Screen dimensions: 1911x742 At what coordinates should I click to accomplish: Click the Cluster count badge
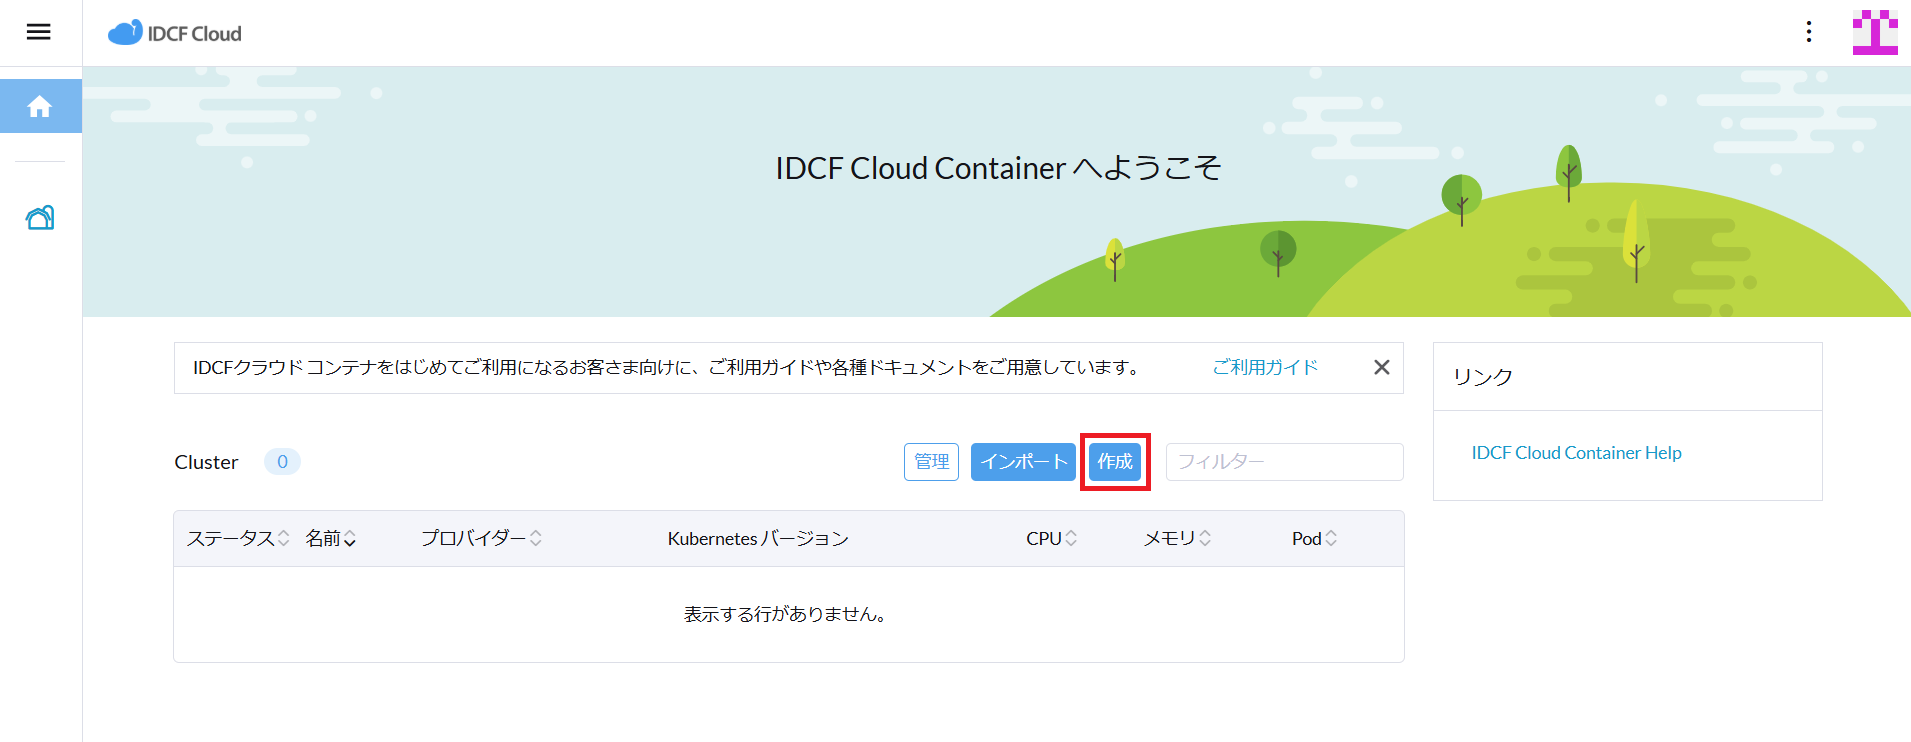tap(282, 462)
